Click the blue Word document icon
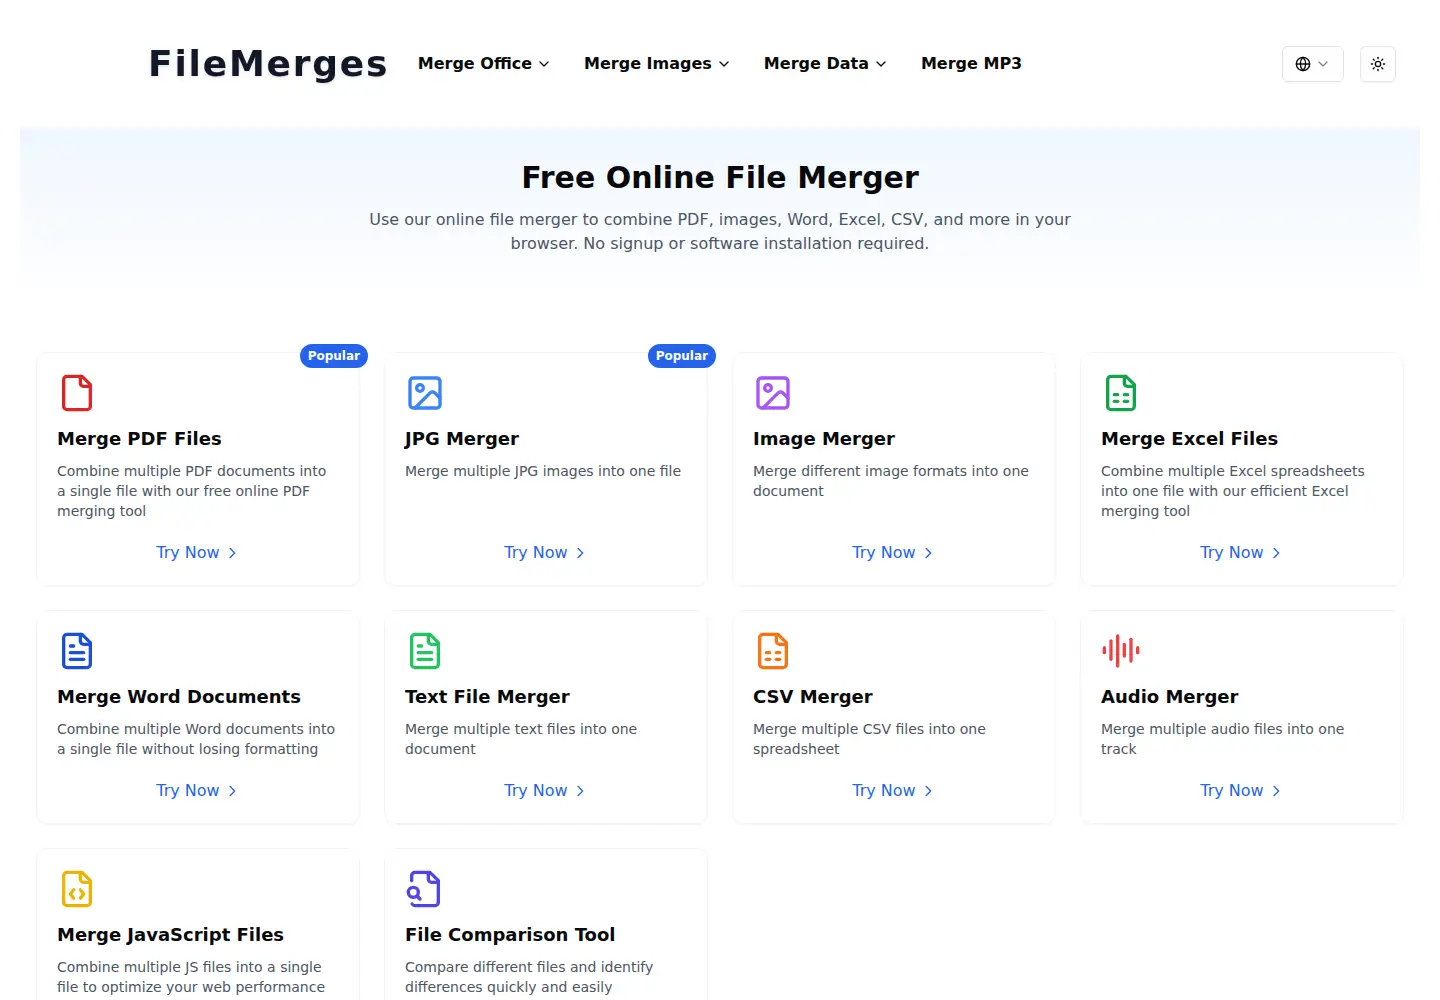This screenshot has width=1440, height=1000. pyautogui.click(x=77, y=651)
